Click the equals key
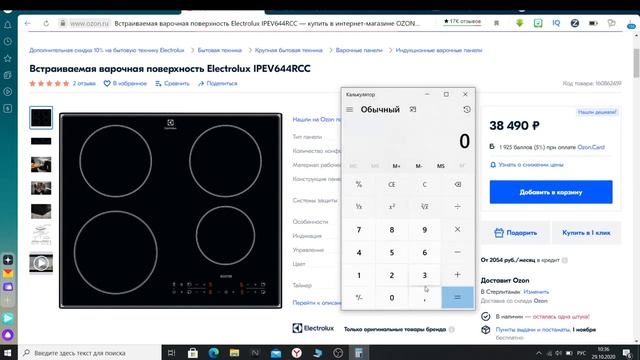The height and width of the screenshot is (360, 640). [458, 298]
